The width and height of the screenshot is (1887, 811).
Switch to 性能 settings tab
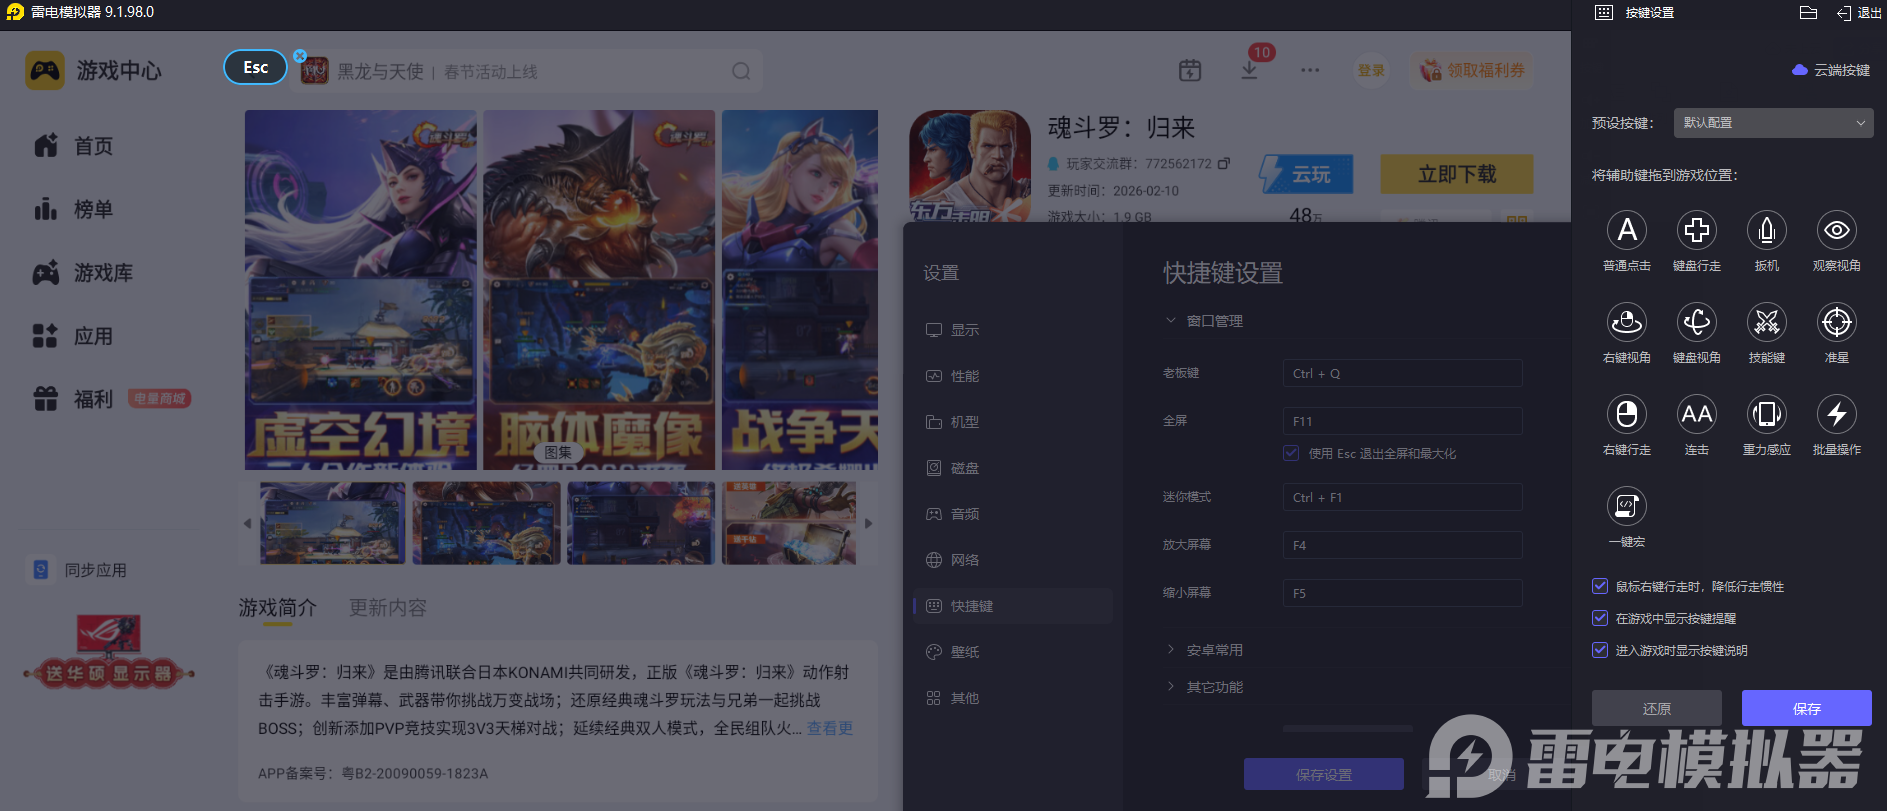coord(1013,376)
